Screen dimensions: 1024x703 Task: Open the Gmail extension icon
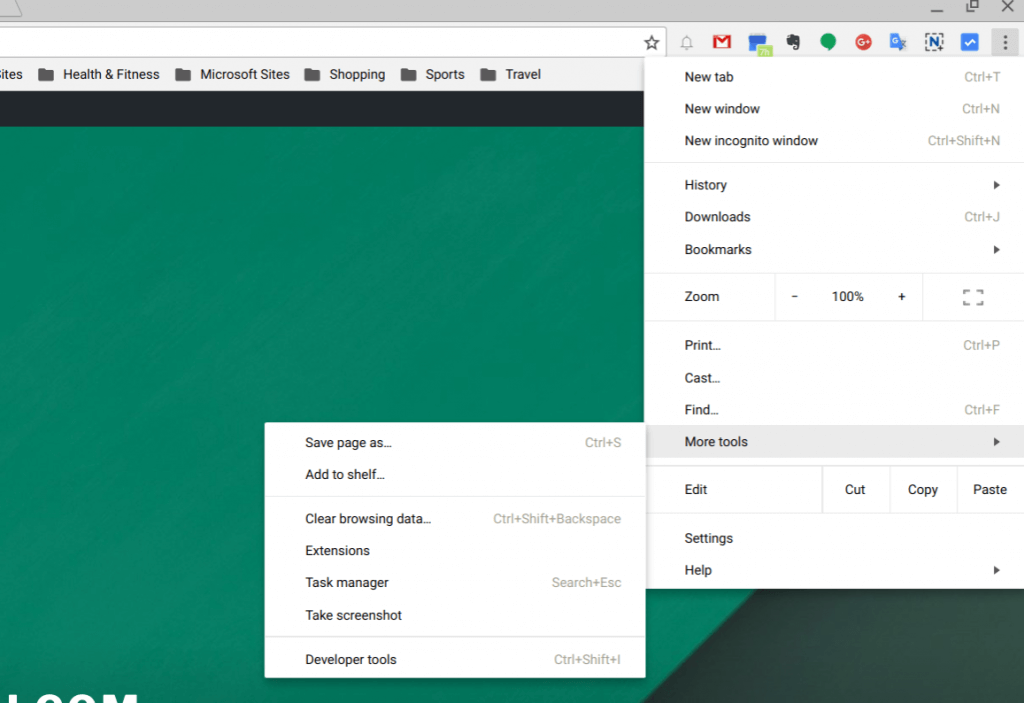pos(722,42)
